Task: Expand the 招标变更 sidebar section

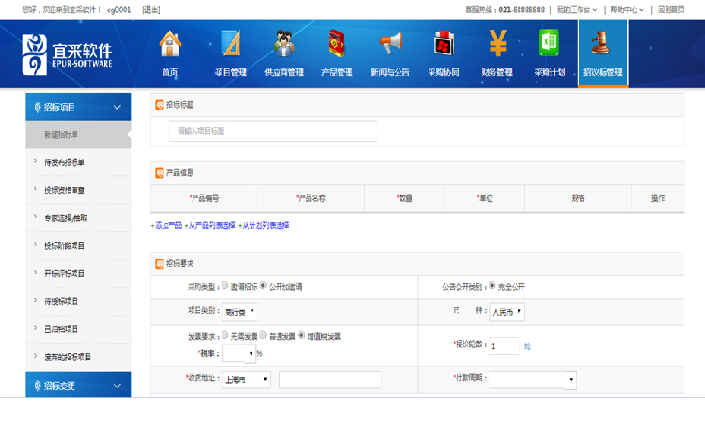Action: (78, 384)
